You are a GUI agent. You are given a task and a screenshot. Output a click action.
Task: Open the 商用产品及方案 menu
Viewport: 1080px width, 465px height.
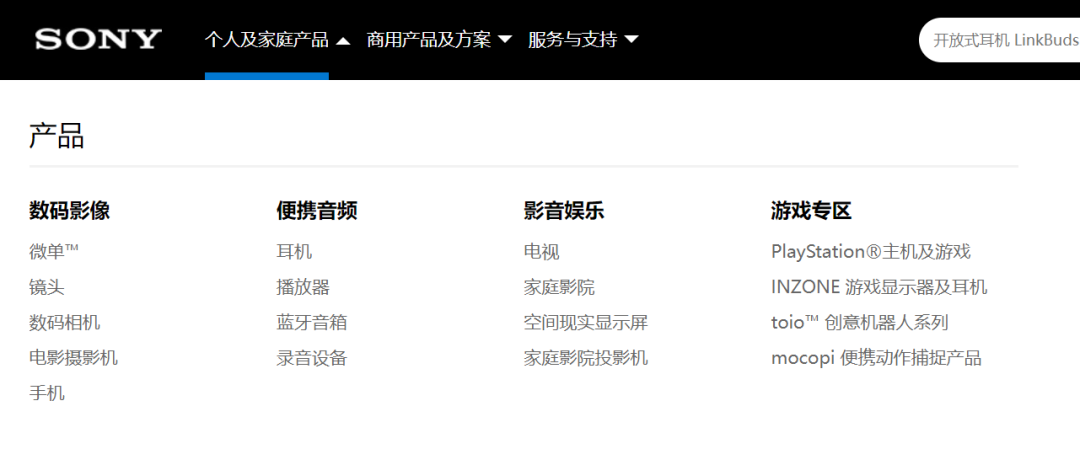[x=428, y=40]
